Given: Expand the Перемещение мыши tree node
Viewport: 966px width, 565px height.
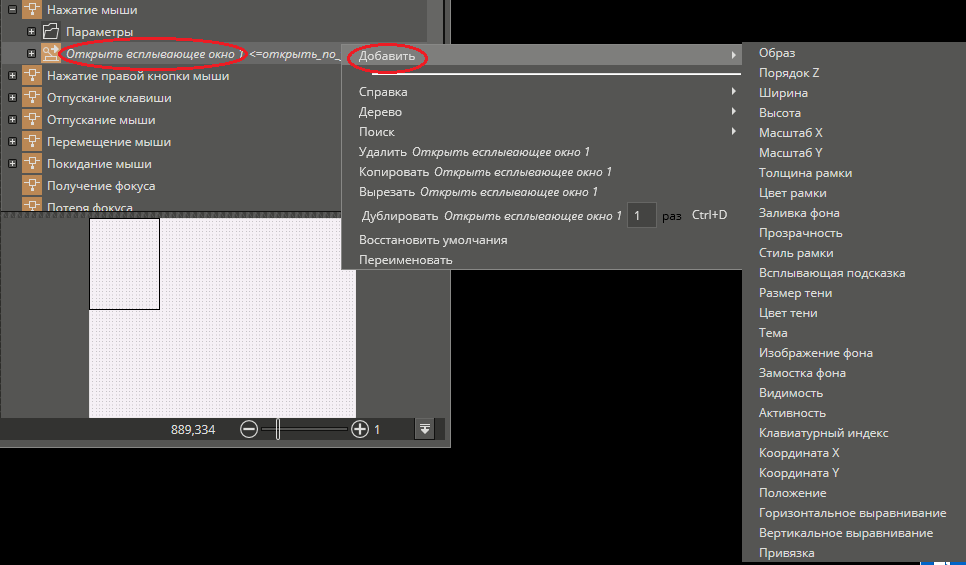Looking at the screenshot, I should coord(12,142).
